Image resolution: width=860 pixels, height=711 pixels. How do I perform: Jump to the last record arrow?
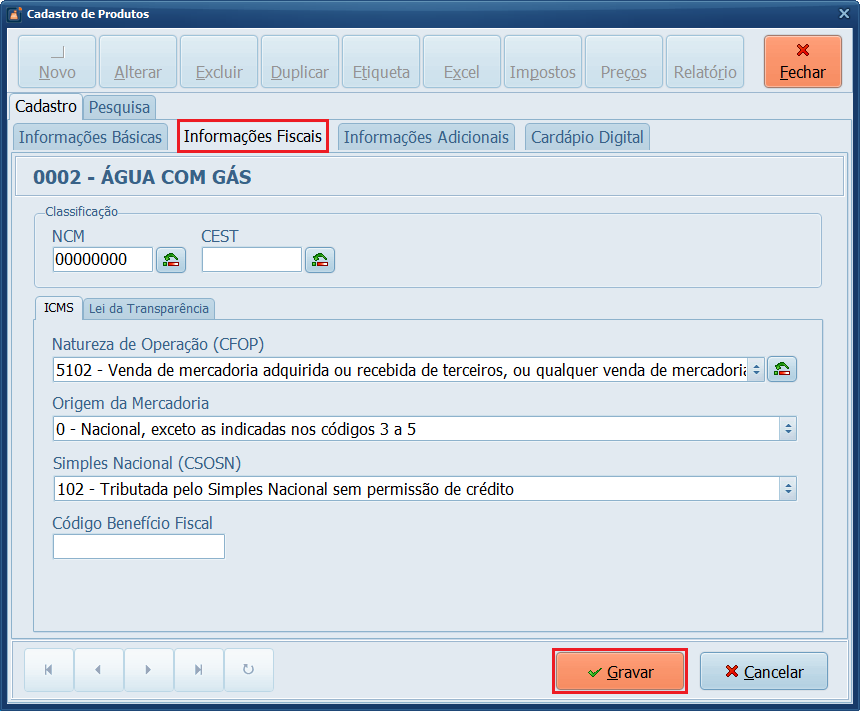(x=198, y=670)
